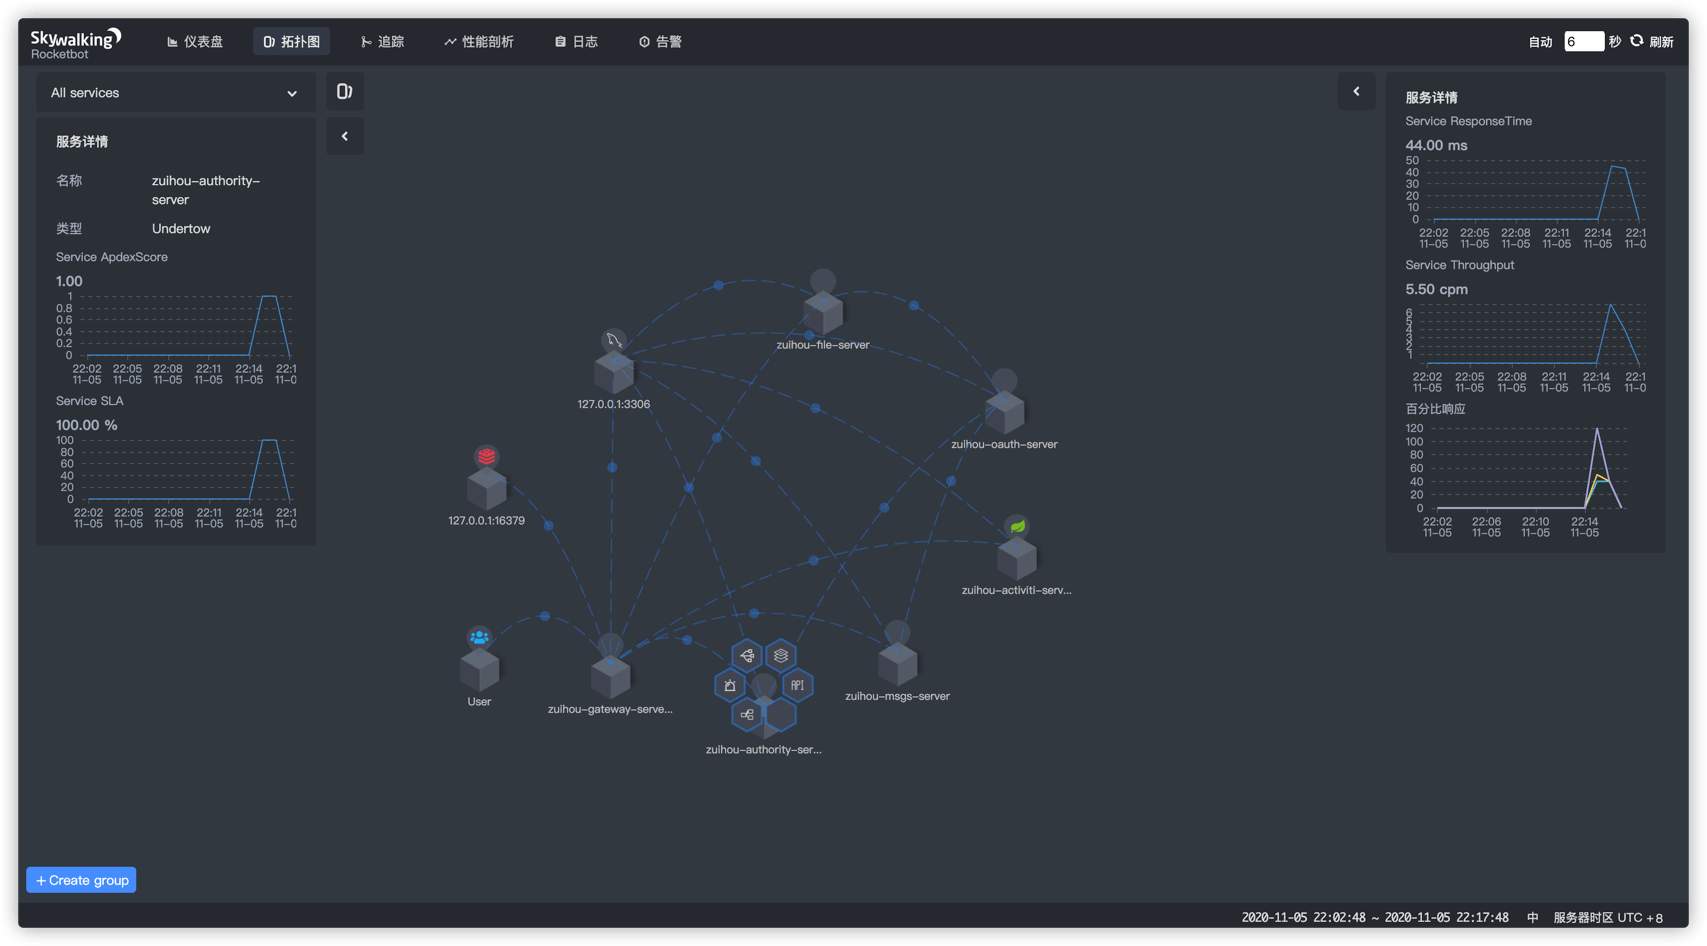Open the alarm hexagon icon on the node

(x=730, y=684)
